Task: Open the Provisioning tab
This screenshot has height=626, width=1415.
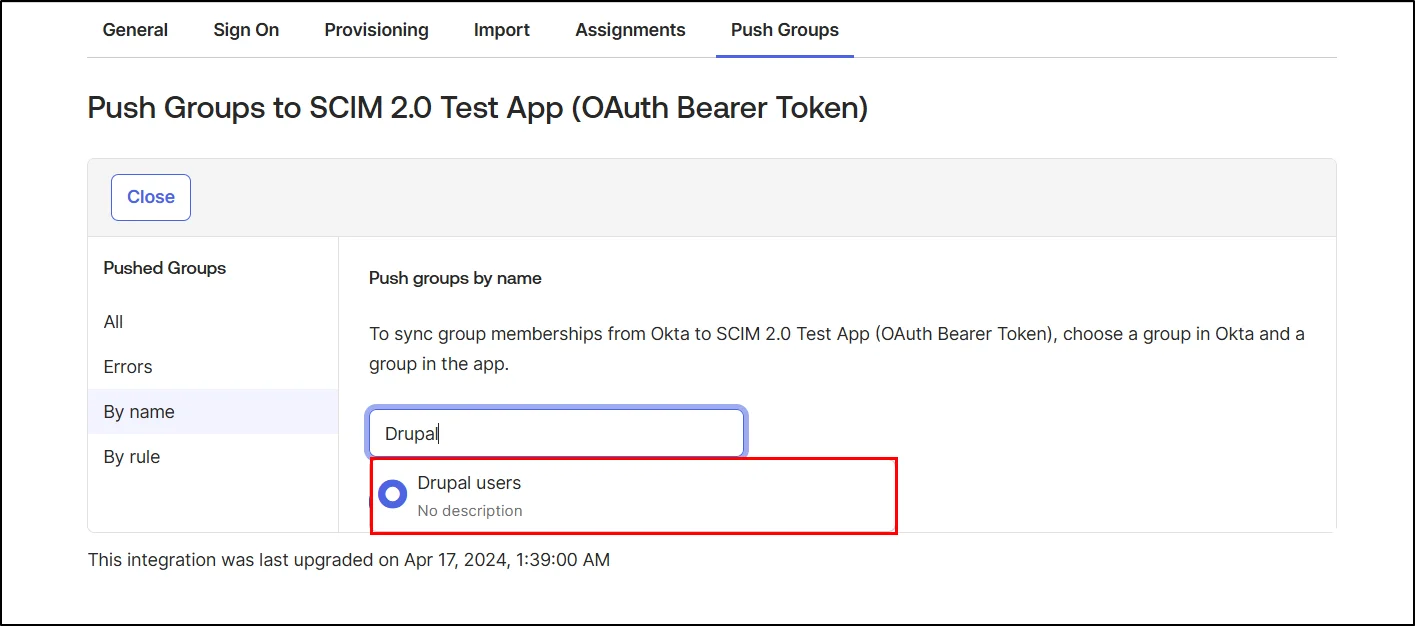Action: click(376, 30)
